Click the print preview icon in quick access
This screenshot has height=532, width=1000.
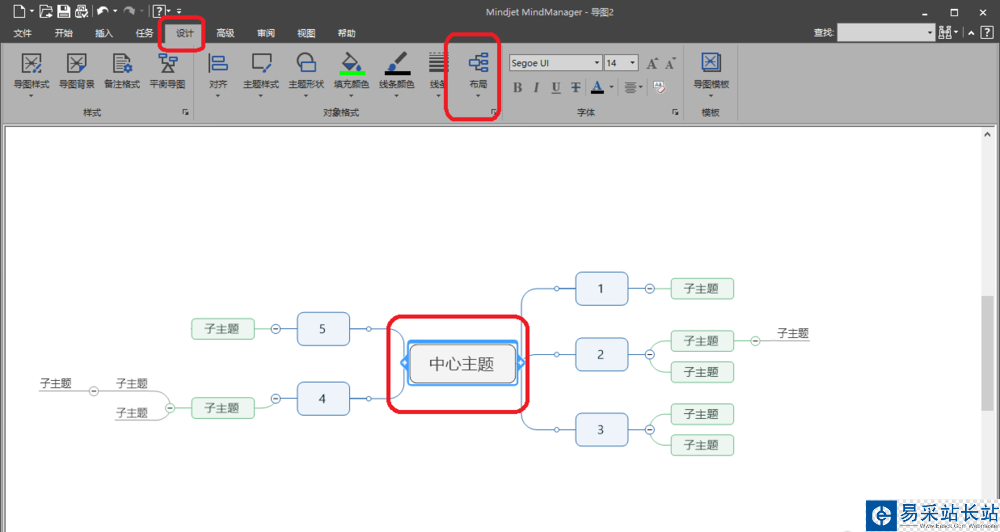pyautogui.click(x=81, y=11)
